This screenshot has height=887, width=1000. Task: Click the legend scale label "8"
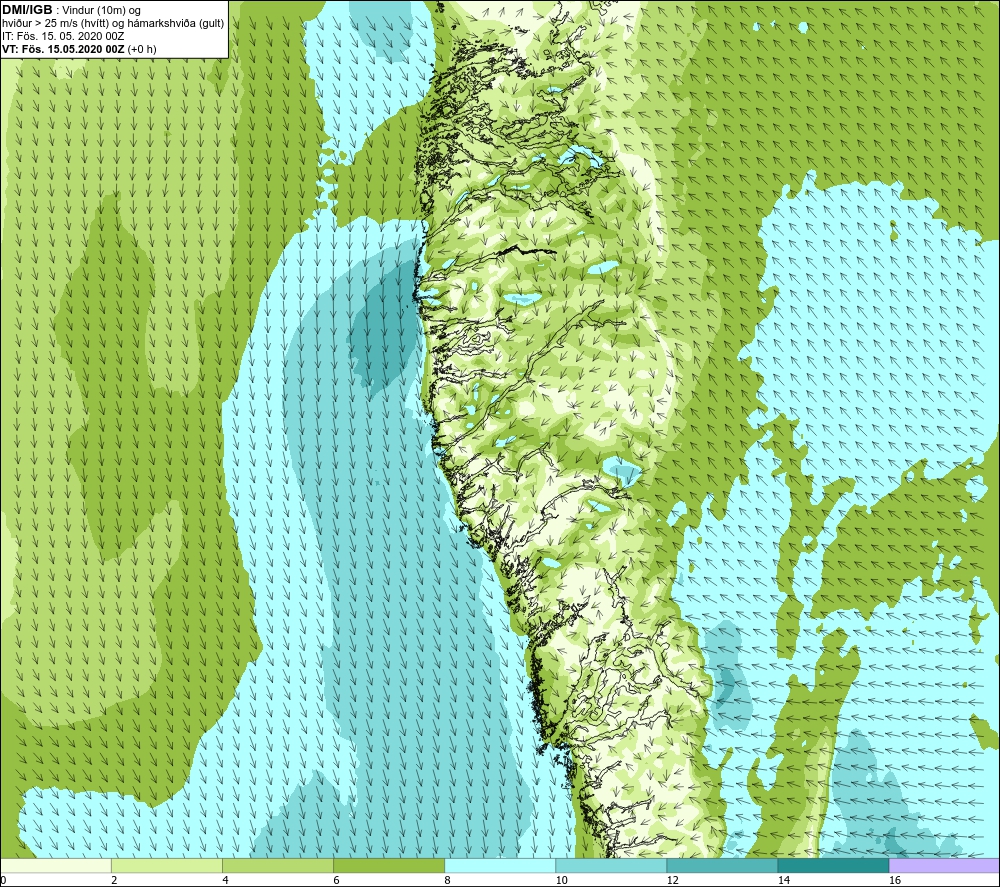pos(447,880)
